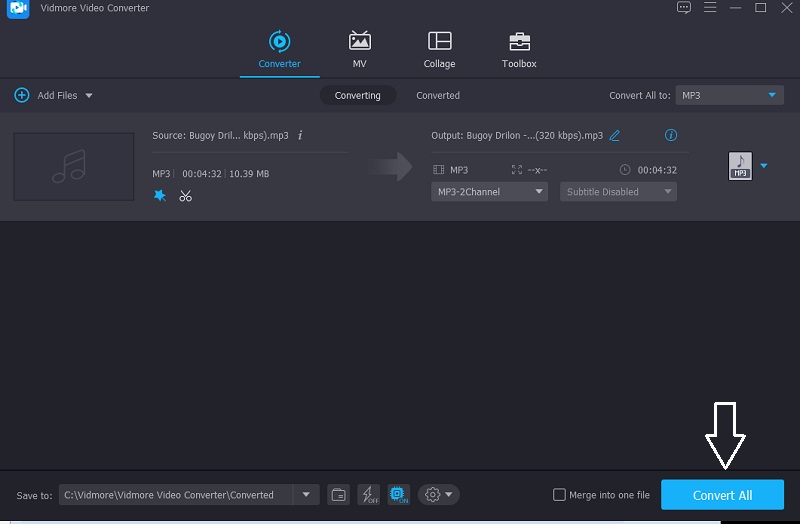This screenshot has width=800, height=524.
Task: Open the feedback chat icon in title bar
Action: pyautogui.click(x=684, y=8)
